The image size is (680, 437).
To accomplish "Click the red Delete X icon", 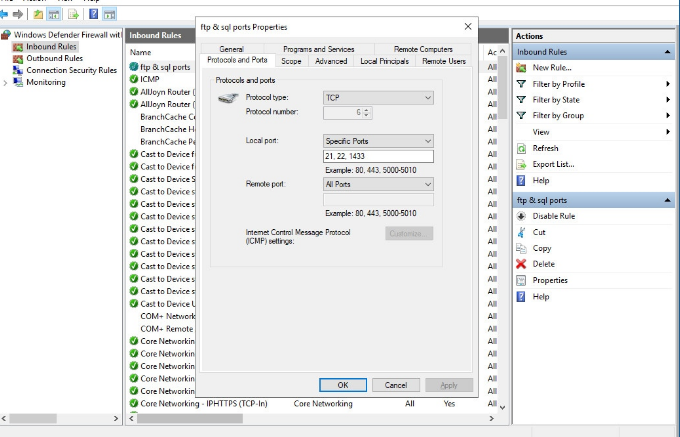I will (x=521, y=264).
